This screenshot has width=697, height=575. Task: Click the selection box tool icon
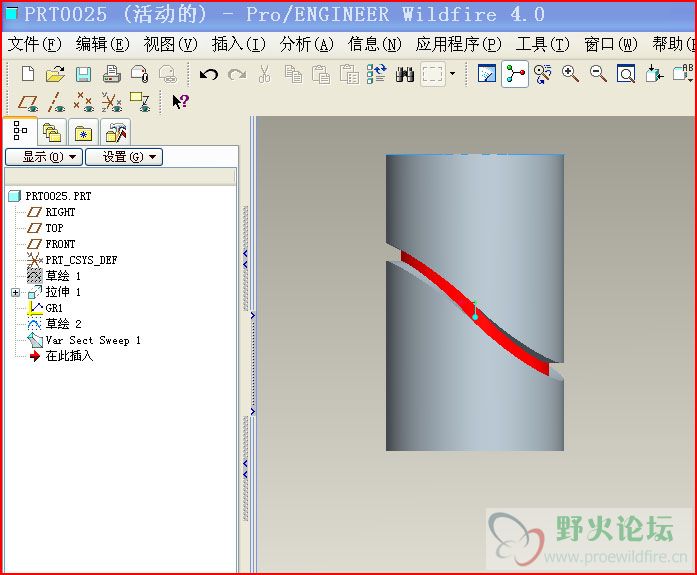click(433, 74)
